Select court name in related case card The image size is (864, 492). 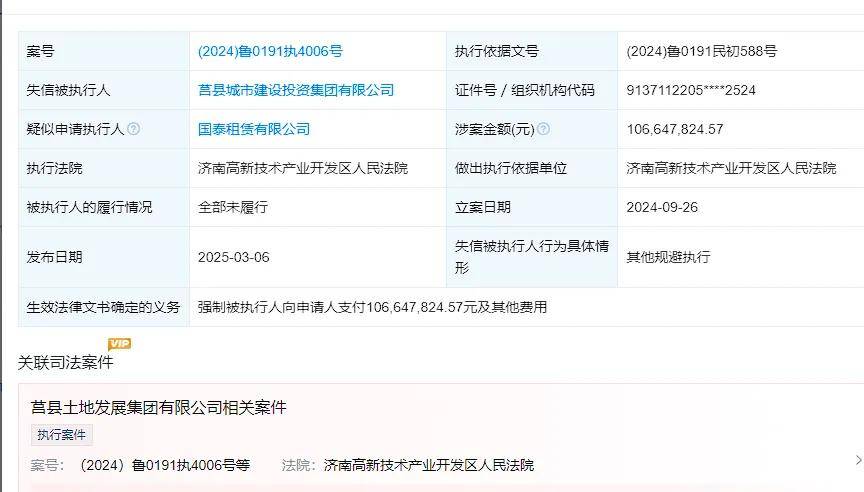(x=429, y=465)
